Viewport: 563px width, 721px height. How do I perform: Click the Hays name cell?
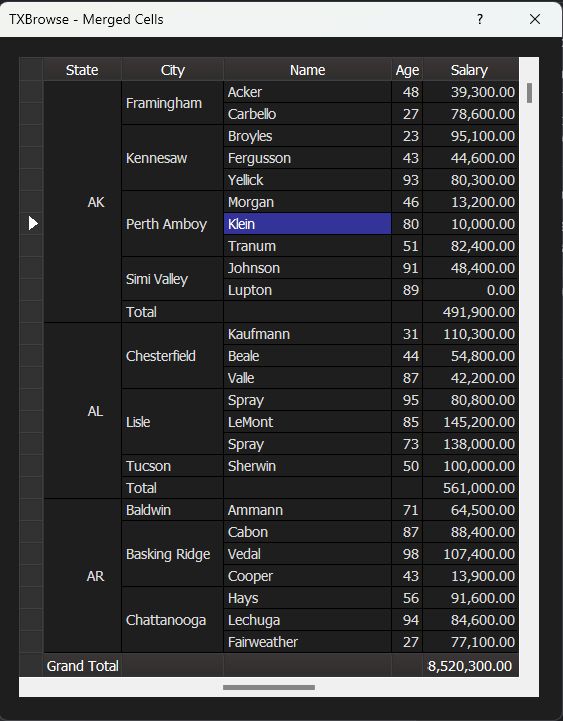(307, 598)
